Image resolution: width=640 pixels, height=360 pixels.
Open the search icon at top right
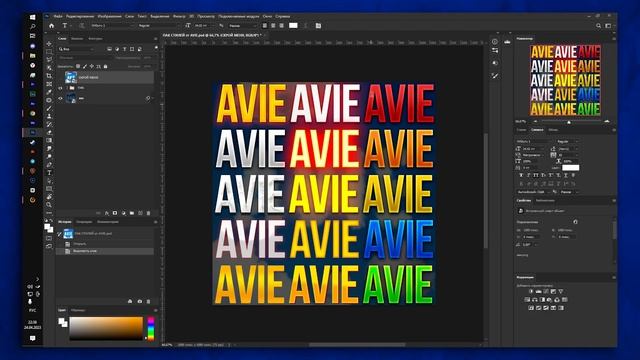point(598,26)
